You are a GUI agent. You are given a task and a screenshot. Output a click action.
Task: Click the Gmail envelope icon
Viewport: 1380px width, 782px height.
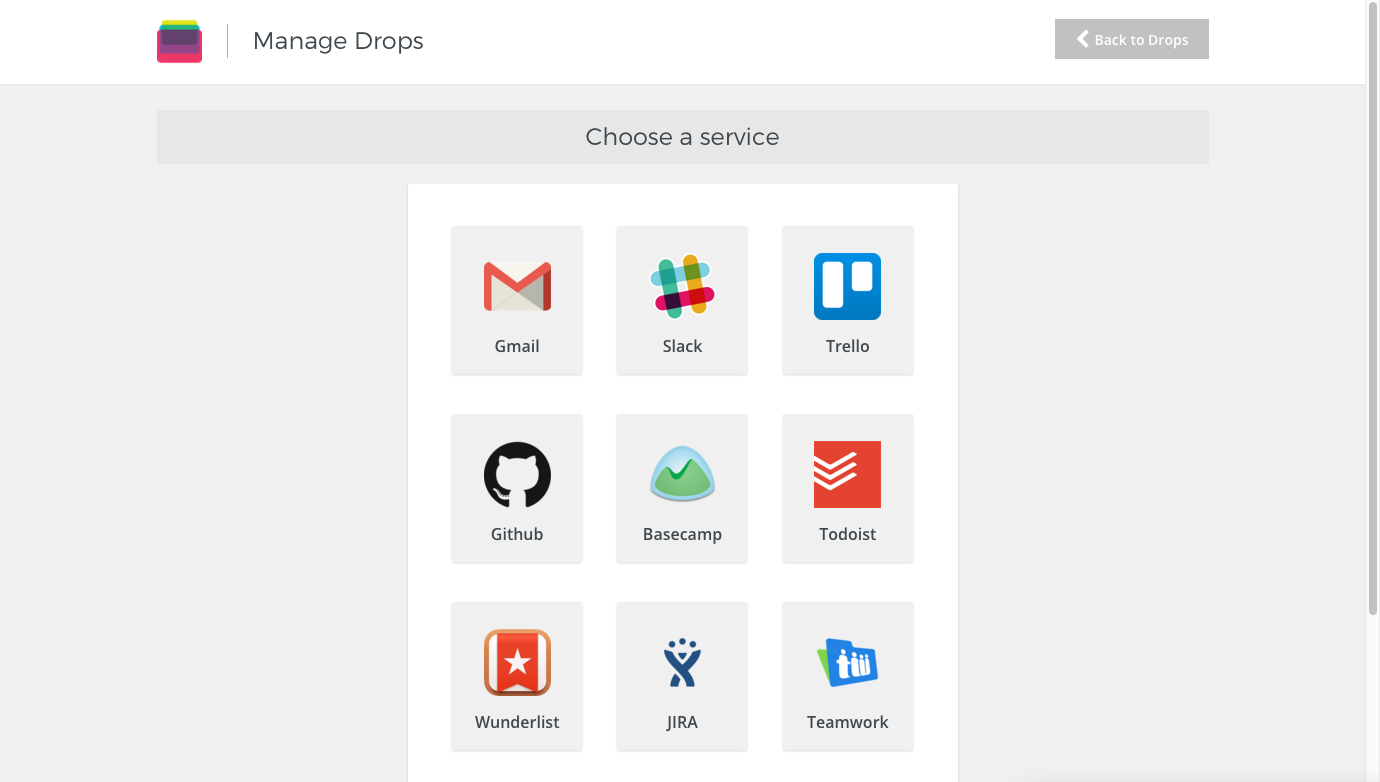coord(517,286)
